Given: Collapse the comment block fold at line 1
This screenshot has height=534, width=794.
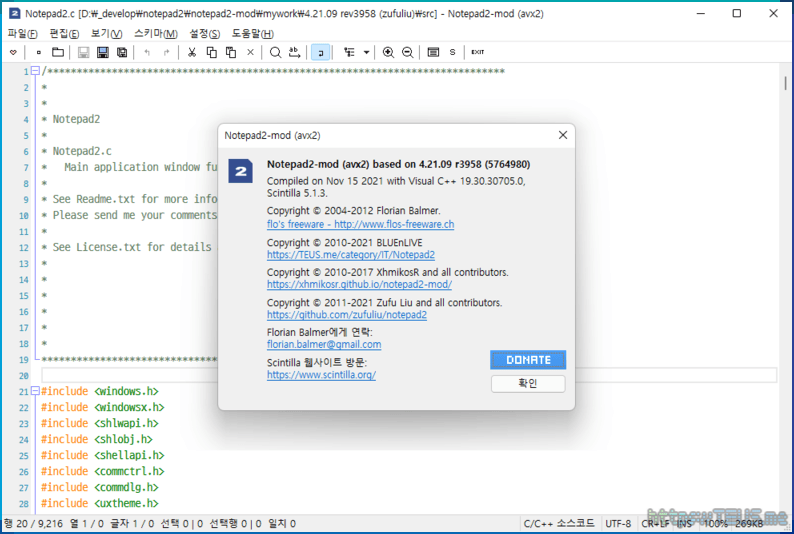Looking at the screenshot, I should (35, 71).
